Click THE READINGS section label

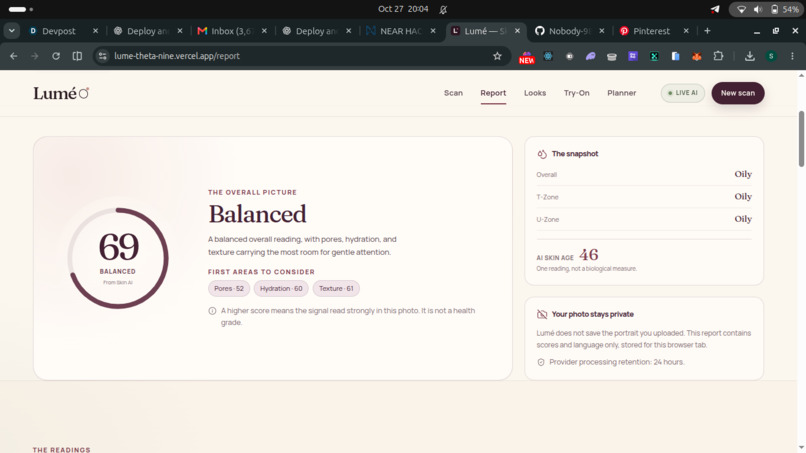(x=62, y=450)
